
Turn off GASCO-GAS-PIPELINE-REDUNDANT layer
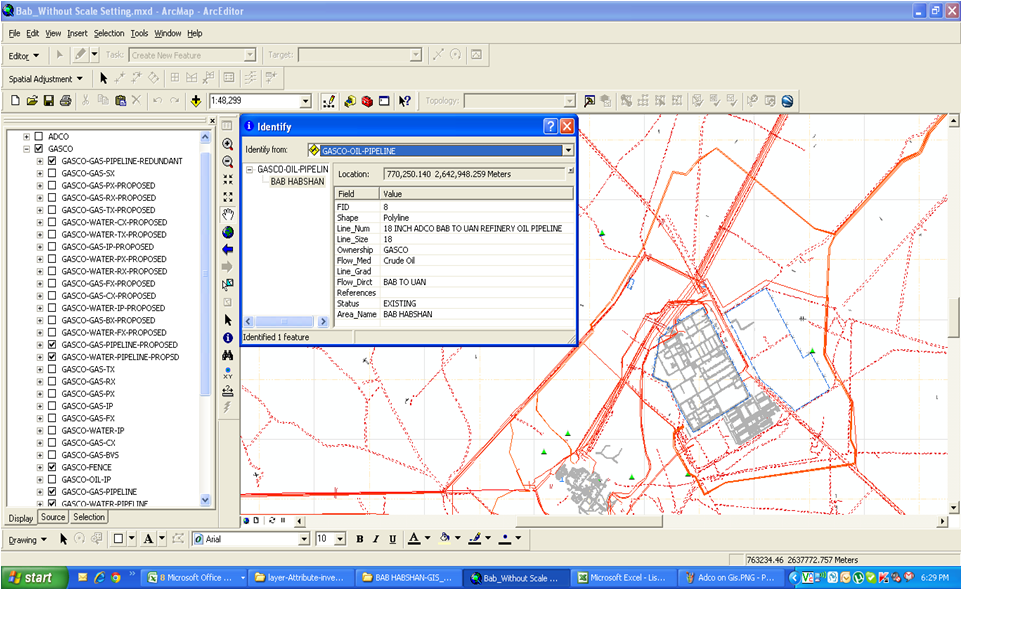(52, 161)
